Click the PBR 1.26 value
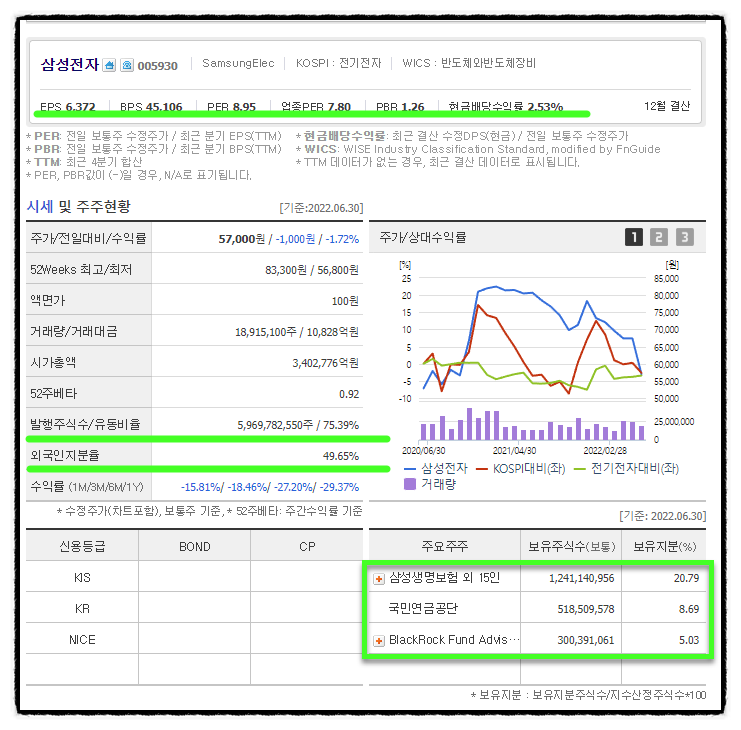 click(x=400, y=107)
